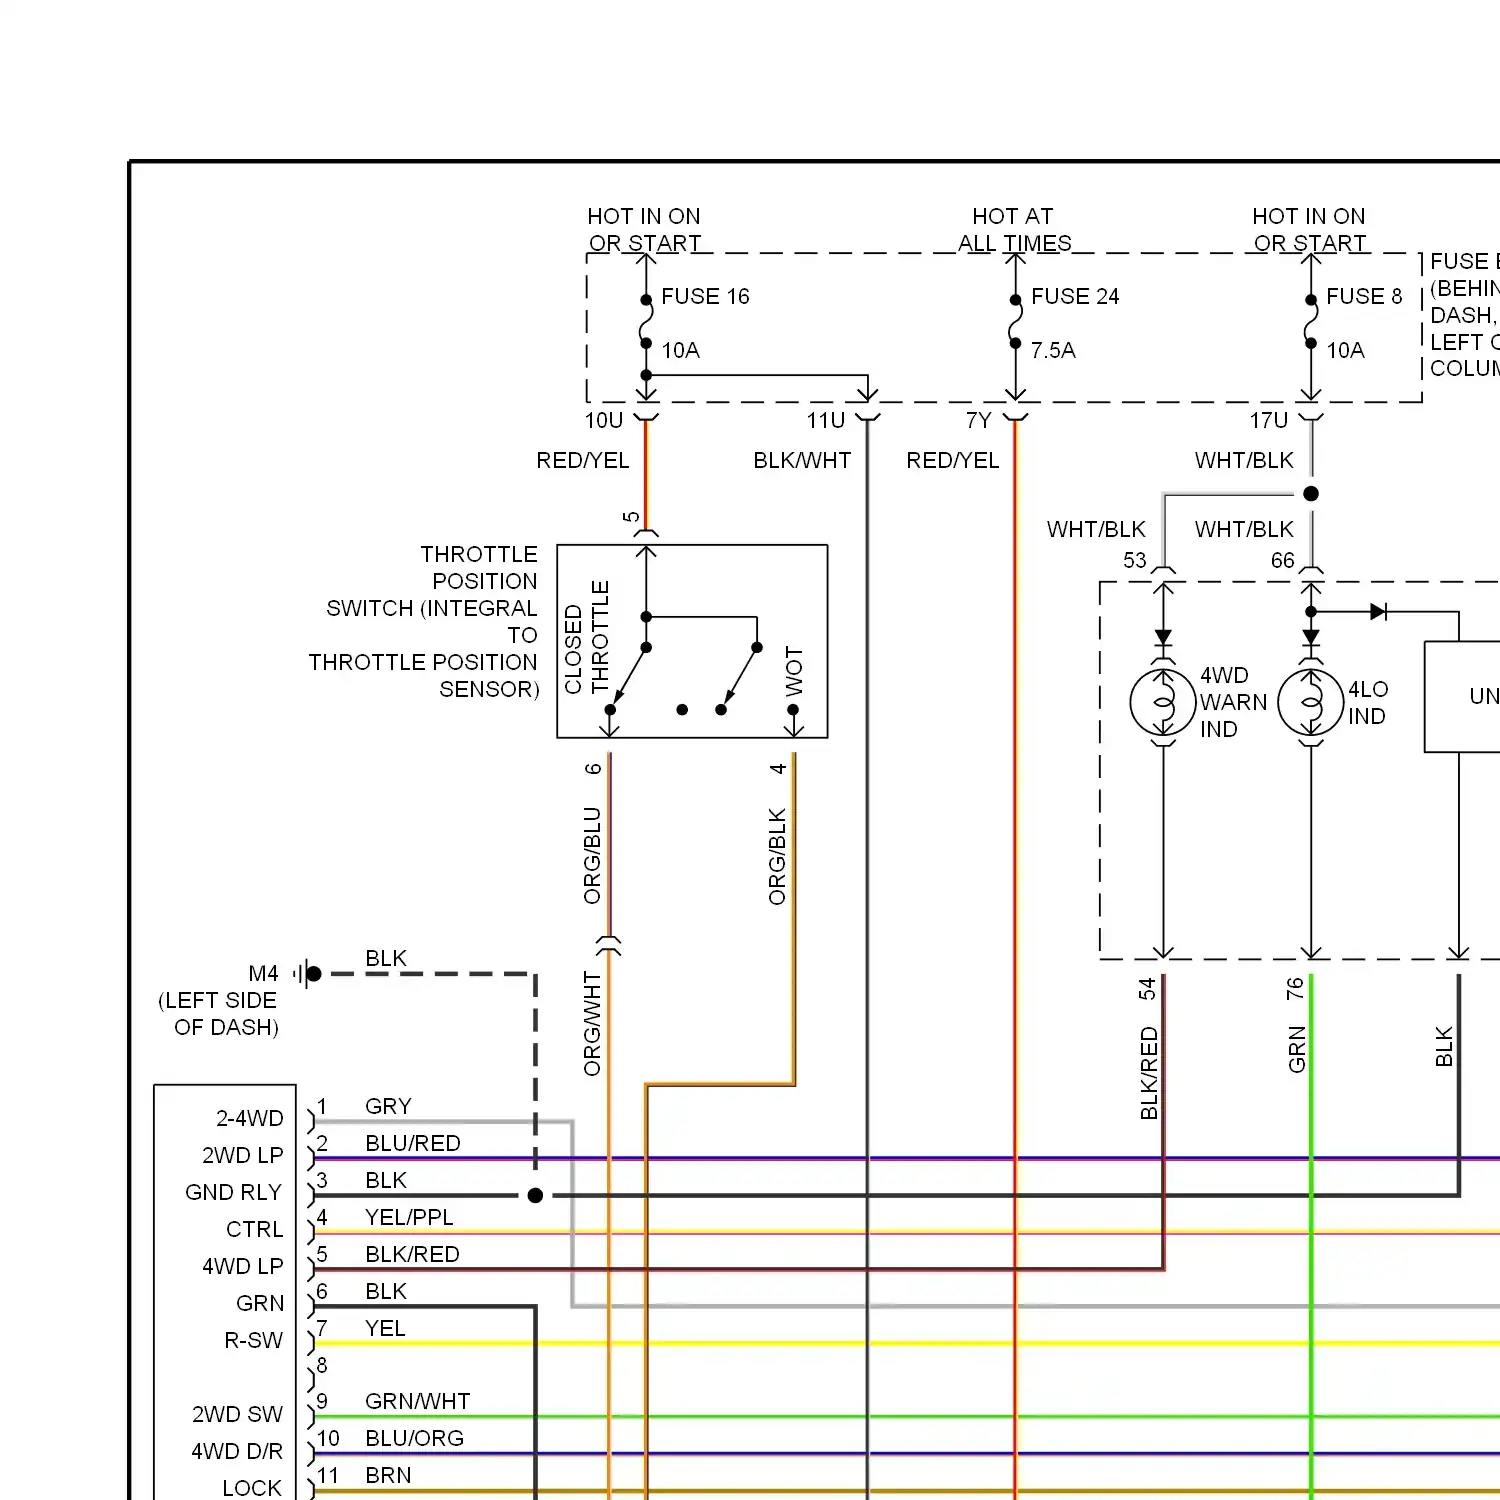The image size is (1500, 1500).
Task: Select the 4WD LP connector pin name
Action: 242,1266
